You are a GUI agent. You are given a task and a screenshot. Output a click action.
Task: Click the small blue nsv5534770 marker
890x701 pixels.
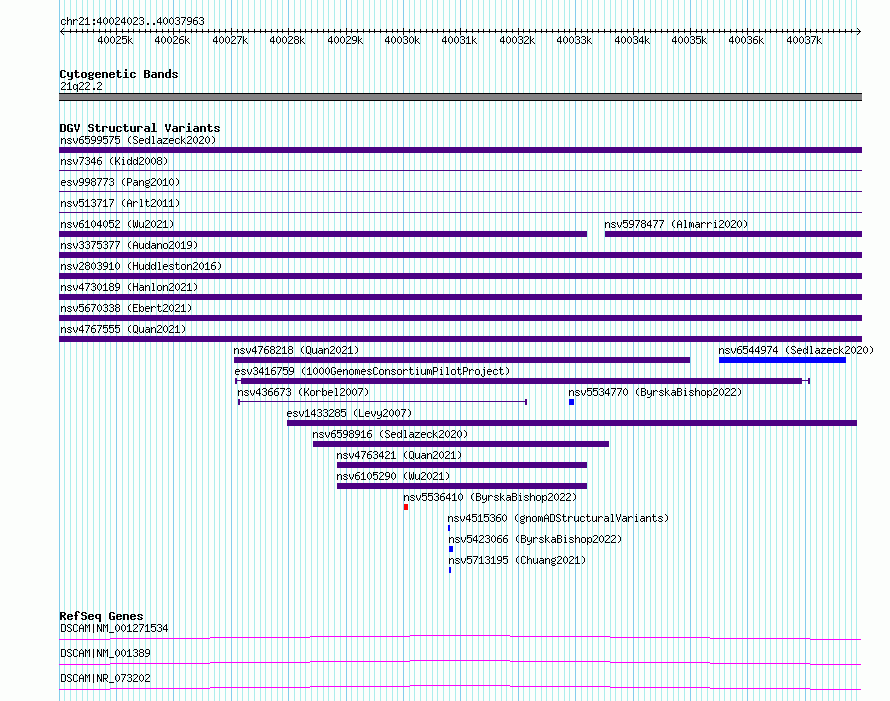[x=572, y=402]
